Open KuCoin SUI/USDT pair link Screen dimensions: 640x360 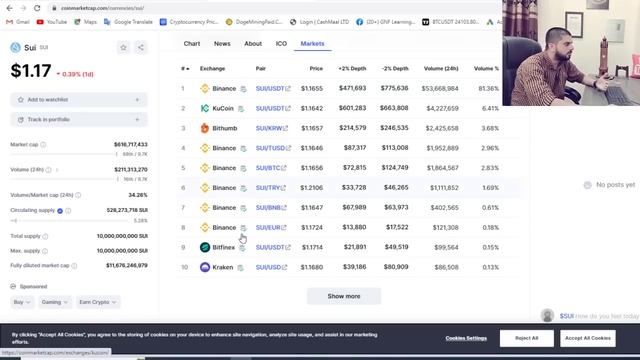click(273, 109)
